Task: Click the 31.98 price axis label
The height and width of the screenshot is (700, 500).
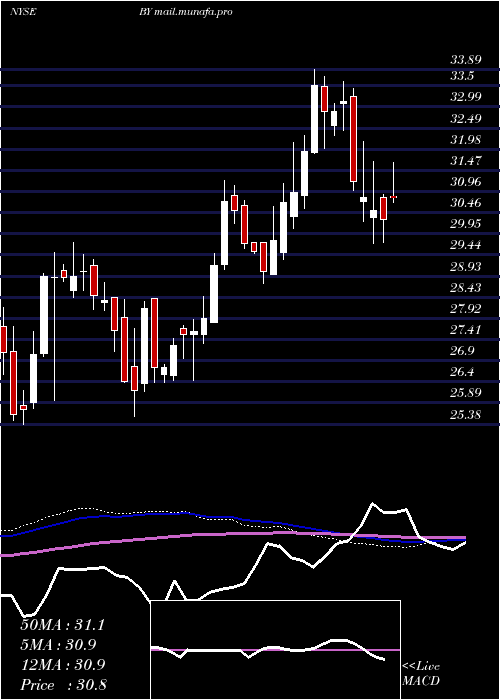Action: [x=466, y=139]
